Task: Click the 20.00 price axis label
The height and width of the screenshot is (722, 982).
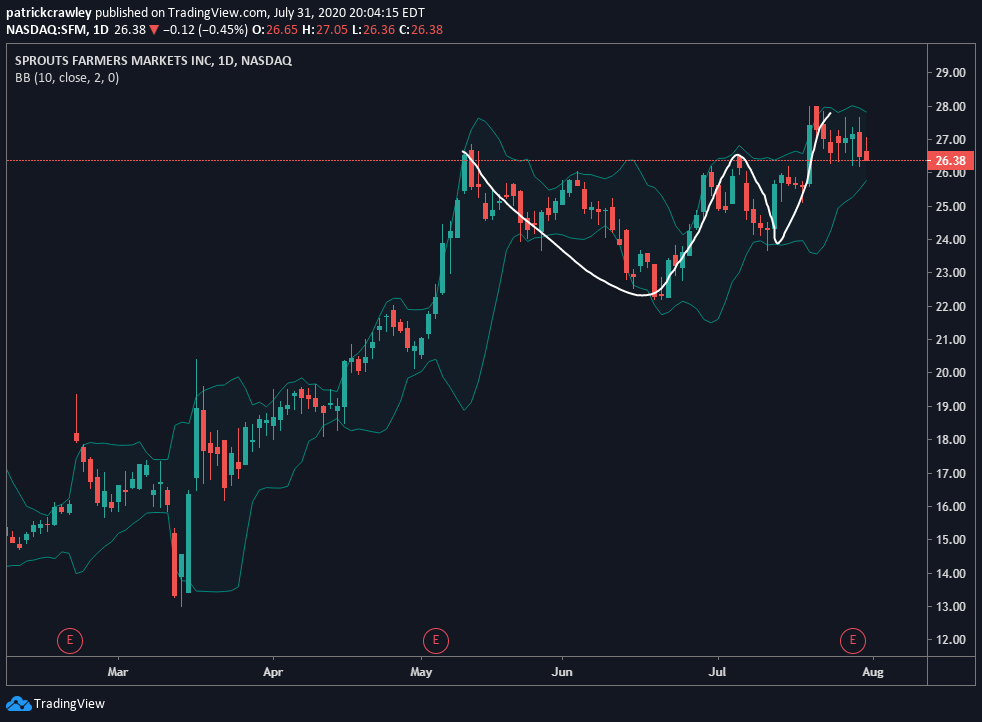Action: pyautogui.click(x=950, y=373)
